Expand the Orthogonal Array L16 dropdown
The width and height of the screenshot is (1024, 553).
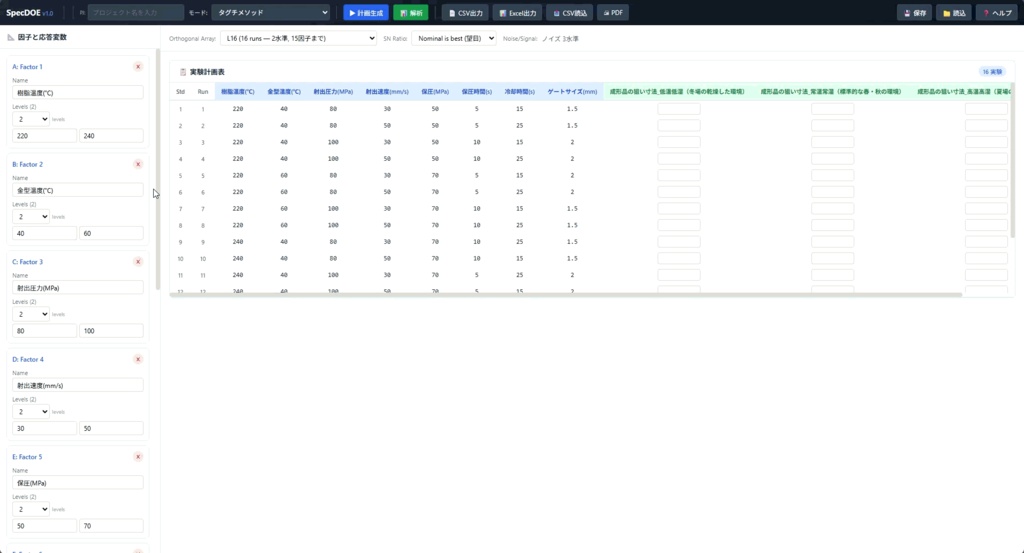298,39
